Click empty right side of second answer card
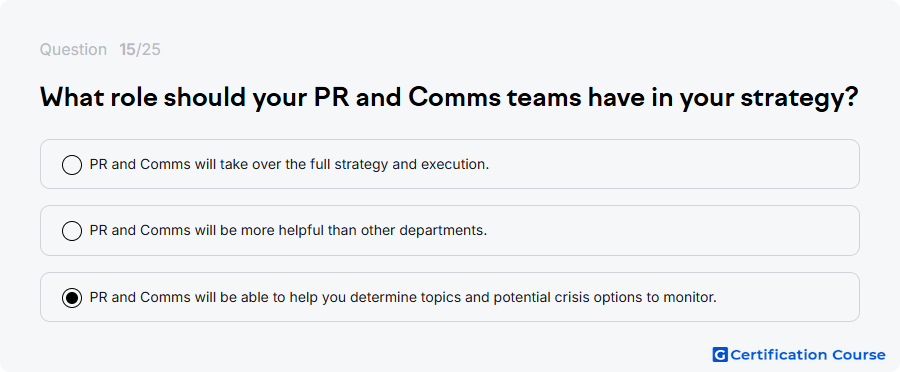The height and width of the screenshot is (372, 900). pyautogui.click(x=672, y=230)
